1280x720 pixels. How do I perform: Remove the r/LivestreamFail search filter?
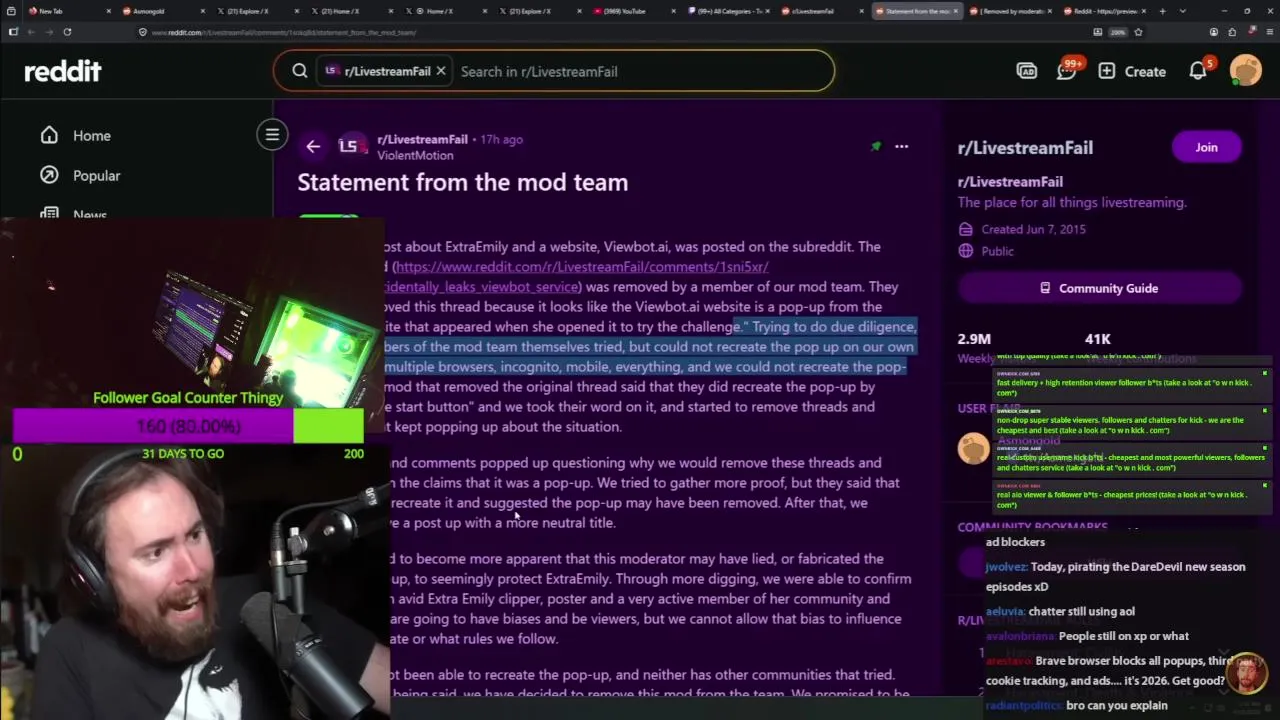point(440,71)
